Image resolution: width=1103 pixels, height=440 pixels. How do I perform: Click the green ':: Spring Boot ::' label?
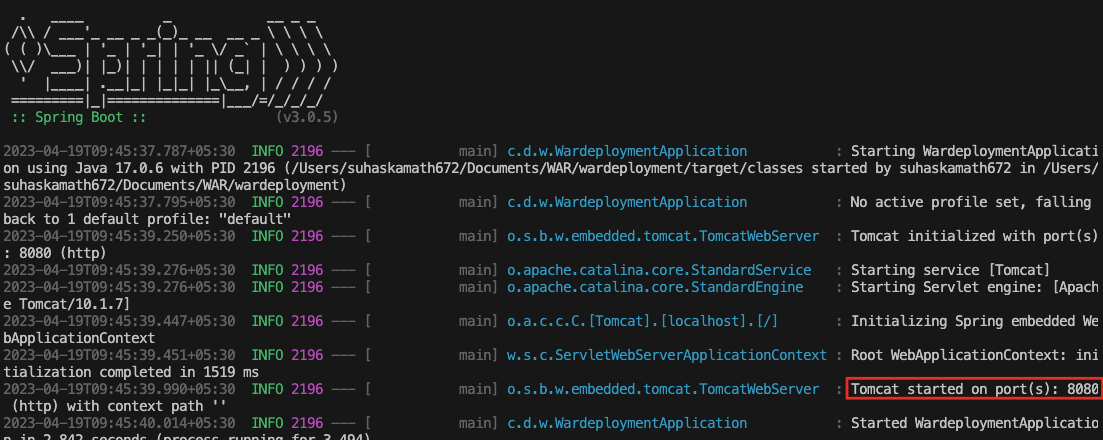[x=79, y=118]
